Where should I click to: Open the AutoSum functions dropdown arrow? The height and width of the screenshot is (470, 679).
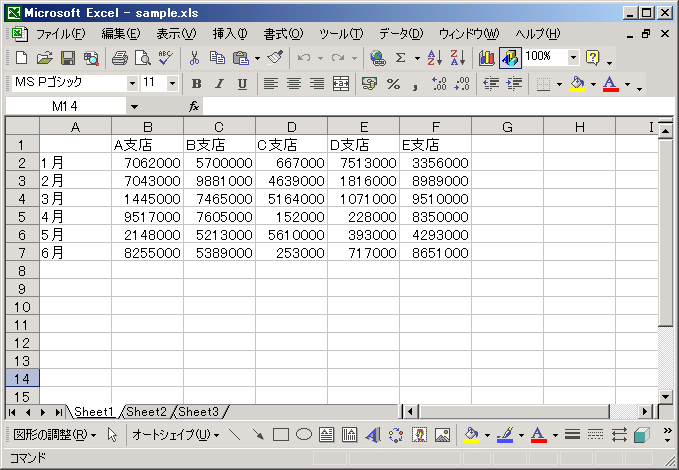[417, 58]
